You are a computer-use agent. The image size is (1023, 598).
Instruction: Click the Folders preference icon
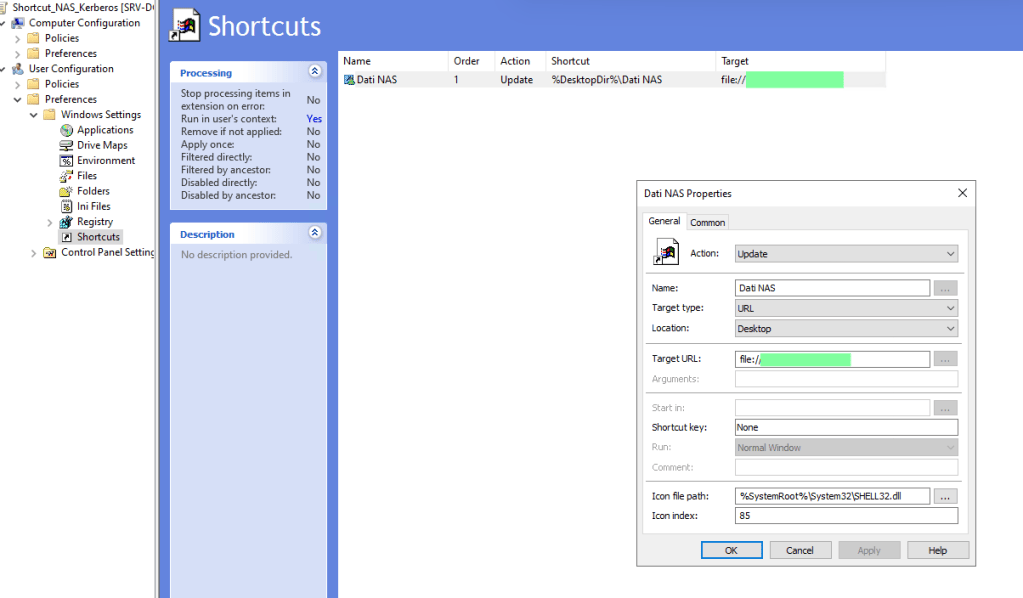[x=66, y=191]
